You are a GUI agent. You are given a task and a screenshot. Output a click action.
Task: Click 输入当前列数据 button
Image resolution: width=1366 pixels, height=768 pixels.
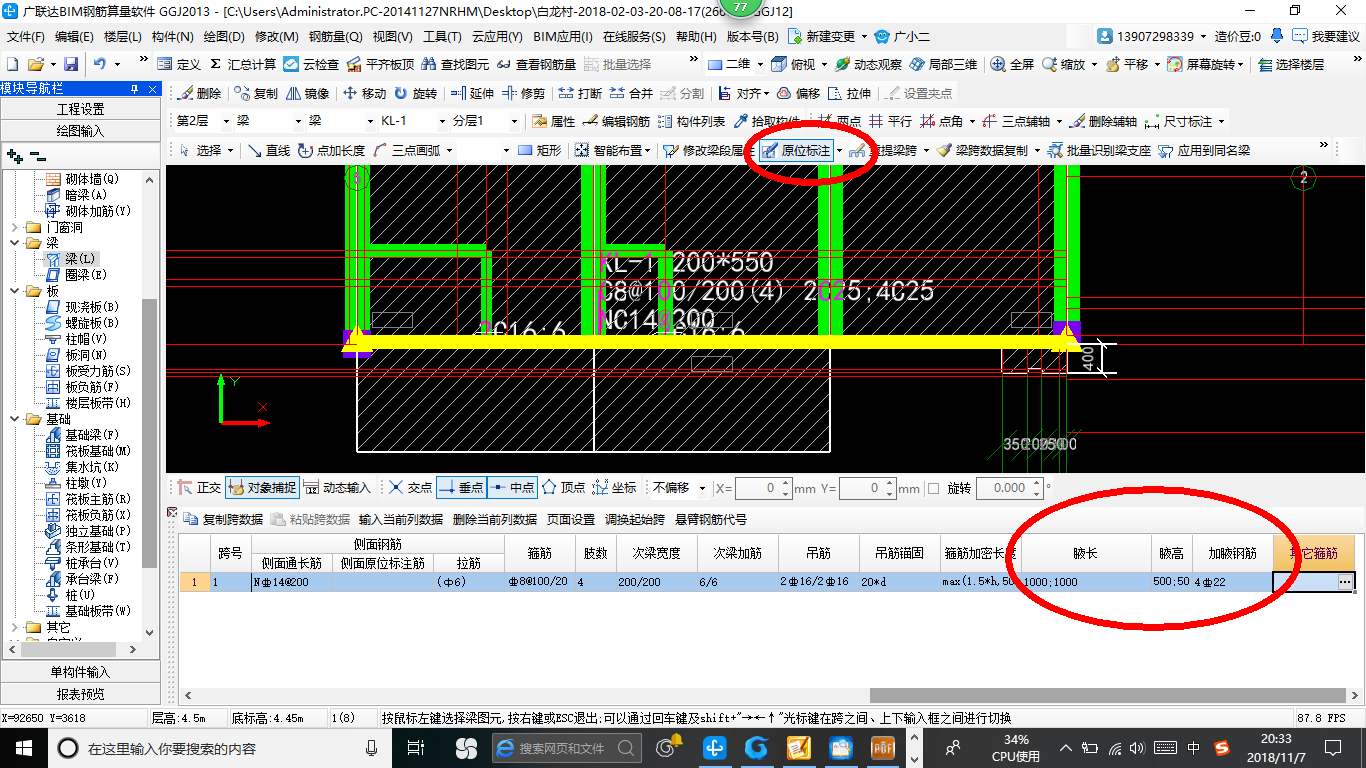point(401,519)
